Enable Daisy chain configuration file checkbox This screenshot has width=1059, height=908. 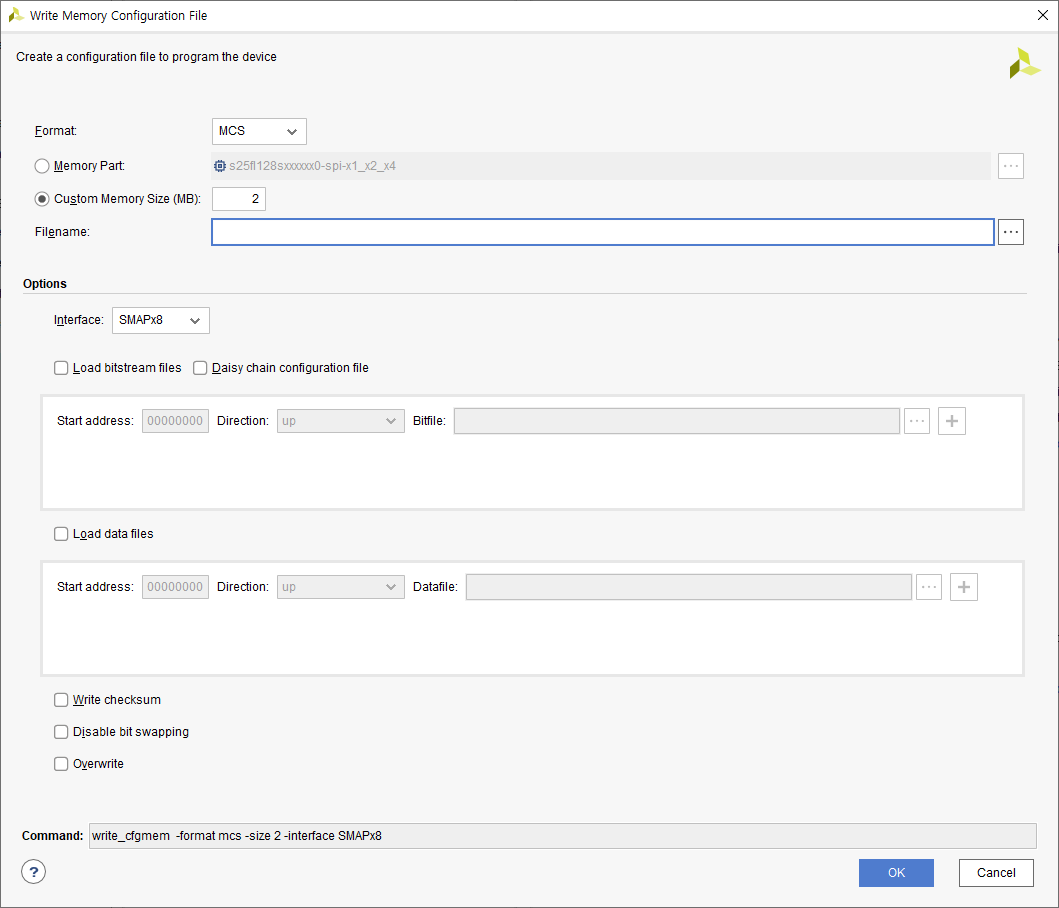click(200, 368)
